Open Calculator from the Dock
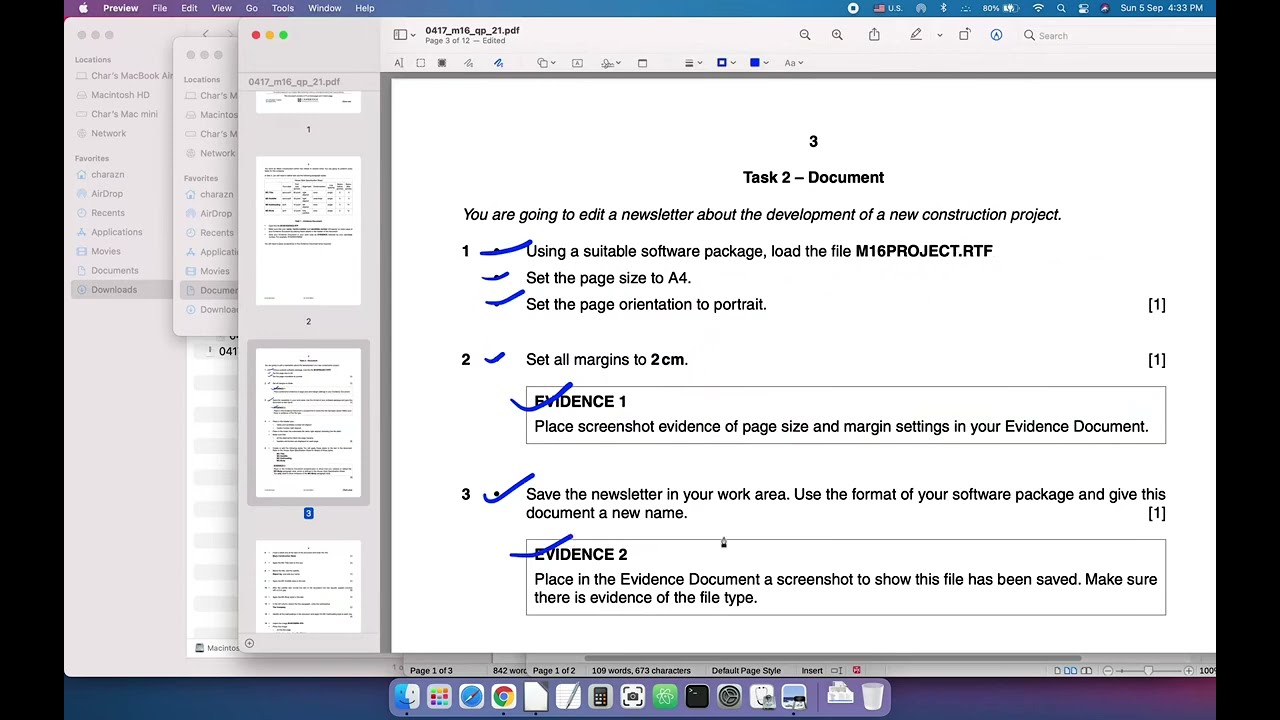Viewport: 1280px width, 720px height. (x=600, y=696)
